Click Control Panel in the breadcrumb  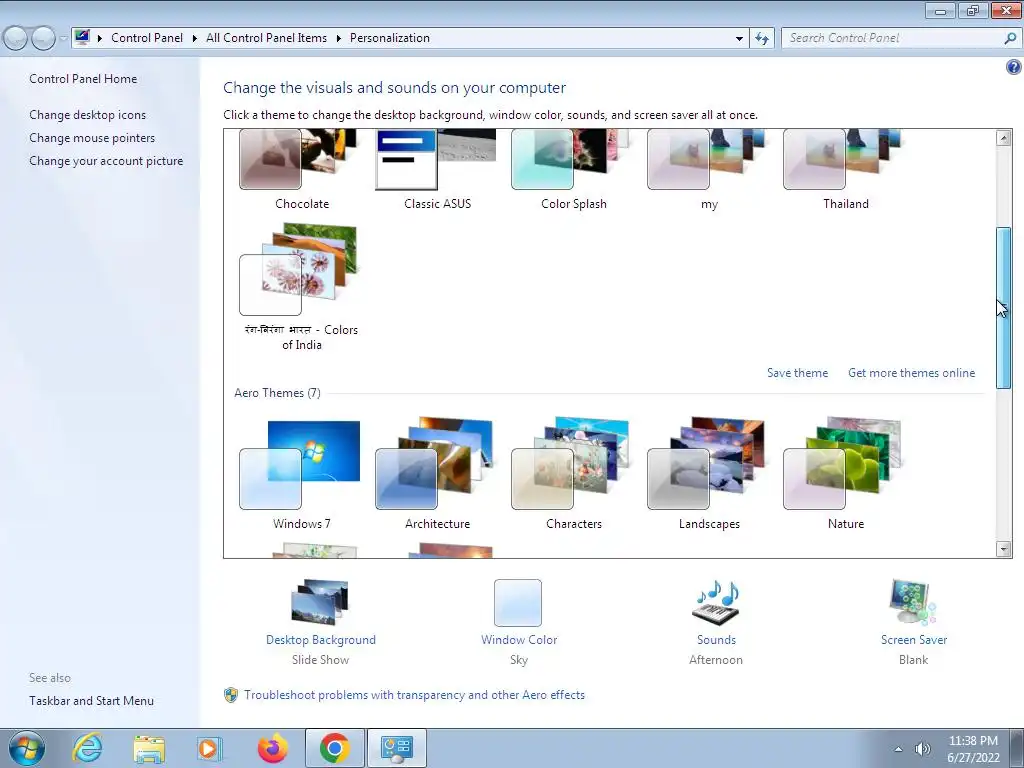(x=147, y=38)
